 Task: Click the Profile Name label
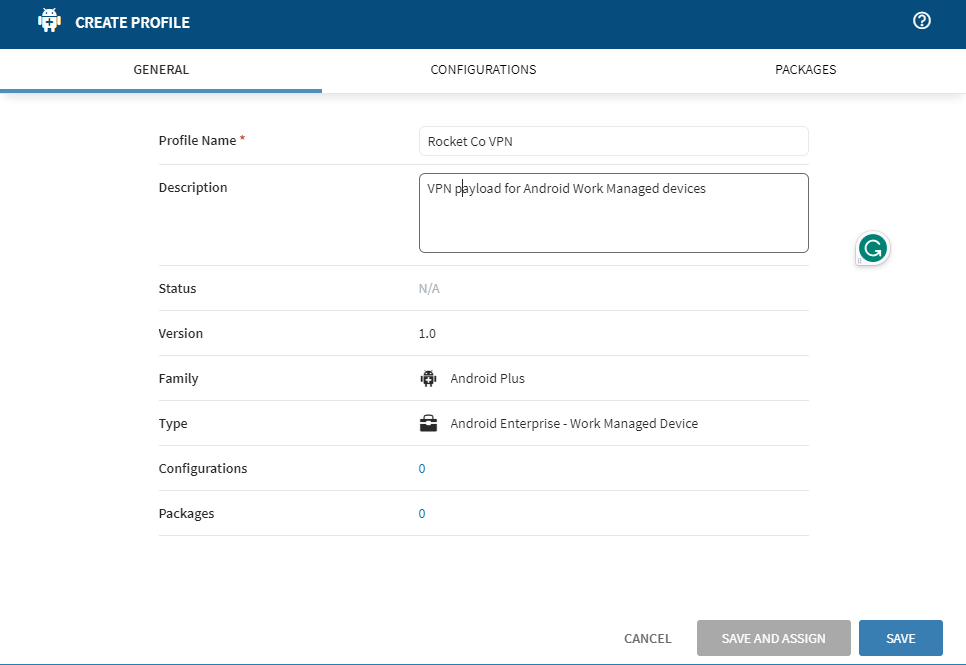pos(197,141)
